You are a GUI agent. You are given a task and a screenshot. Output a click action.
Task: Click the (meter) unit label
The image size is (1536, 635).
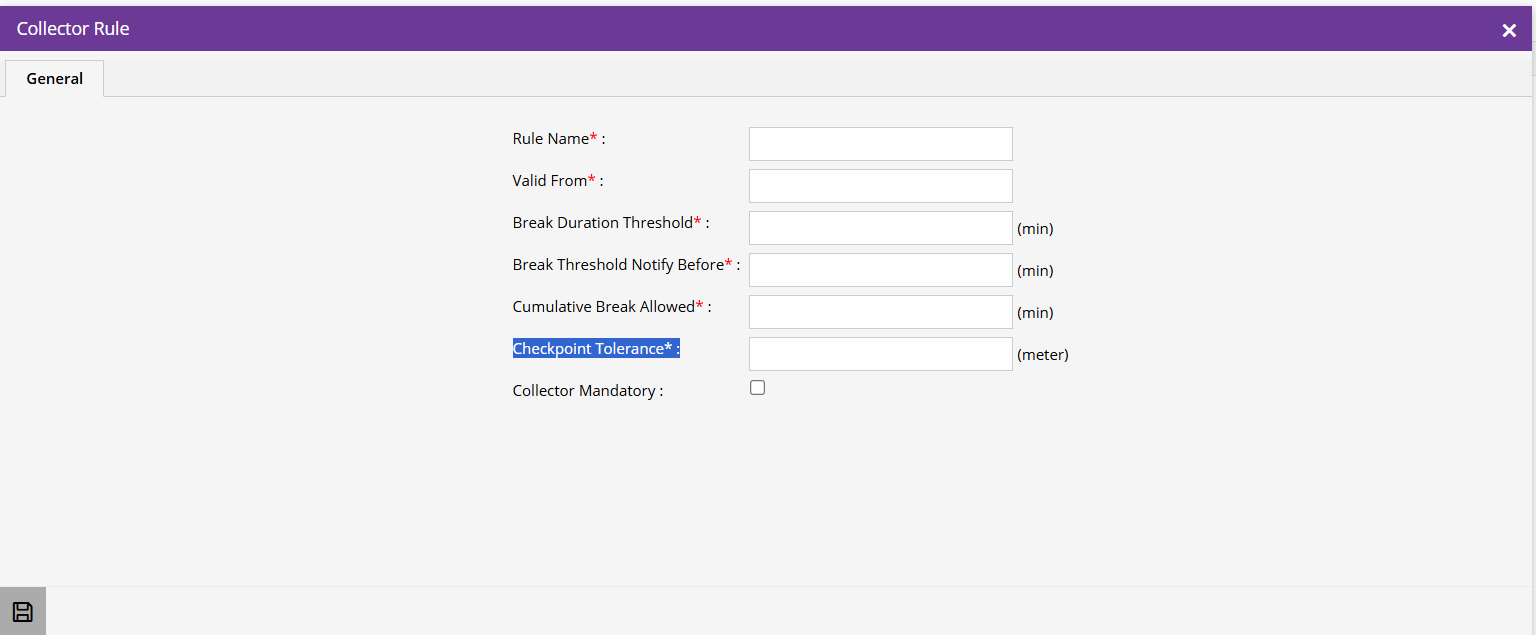pos(1043,355)
